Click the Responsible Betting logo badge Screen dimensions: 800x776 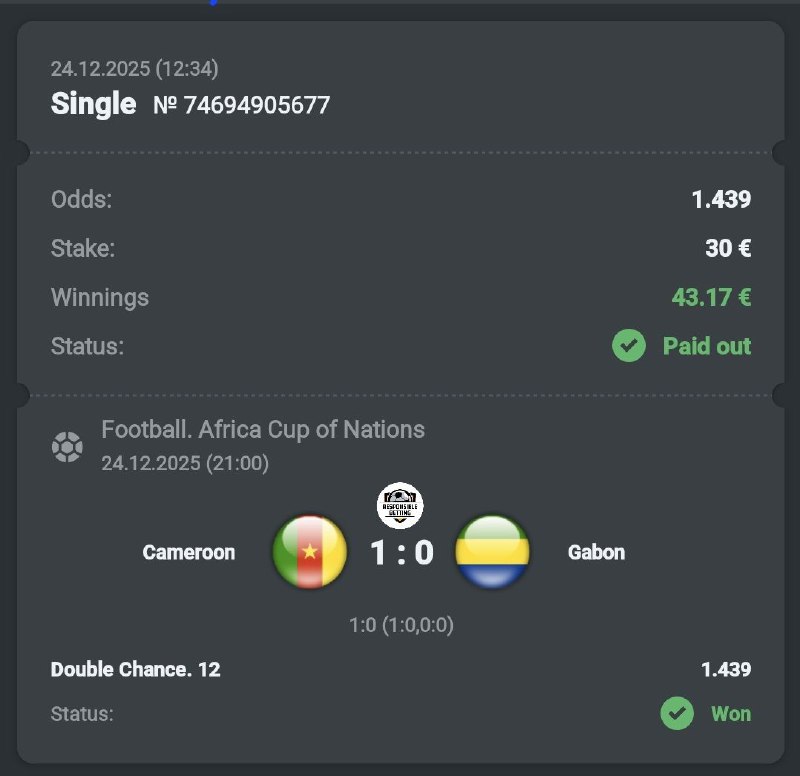[x=400, y=505]
